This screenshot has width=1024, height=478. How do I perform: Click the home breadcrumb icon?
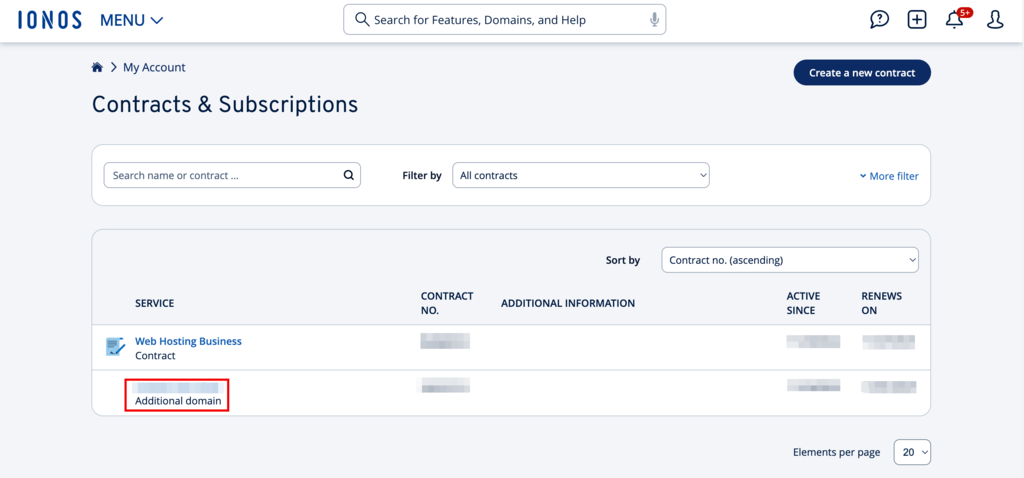97,67
